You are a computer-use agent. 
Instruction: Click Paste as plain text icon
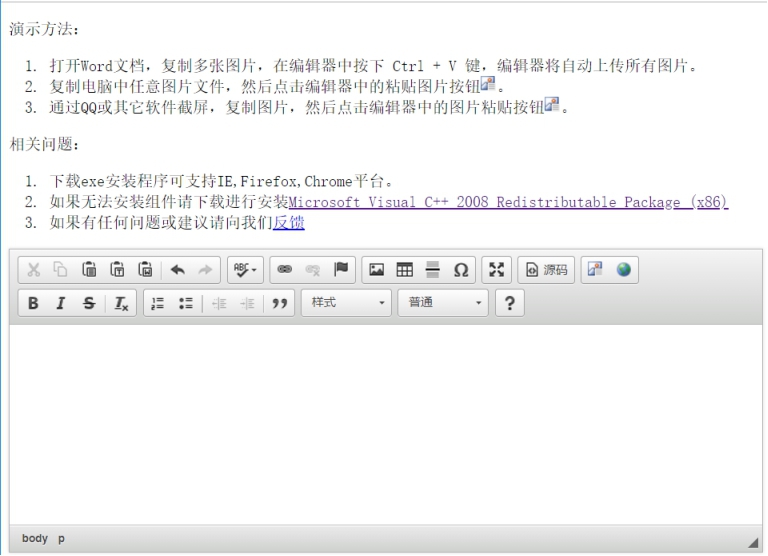click(x=118, y=269)
